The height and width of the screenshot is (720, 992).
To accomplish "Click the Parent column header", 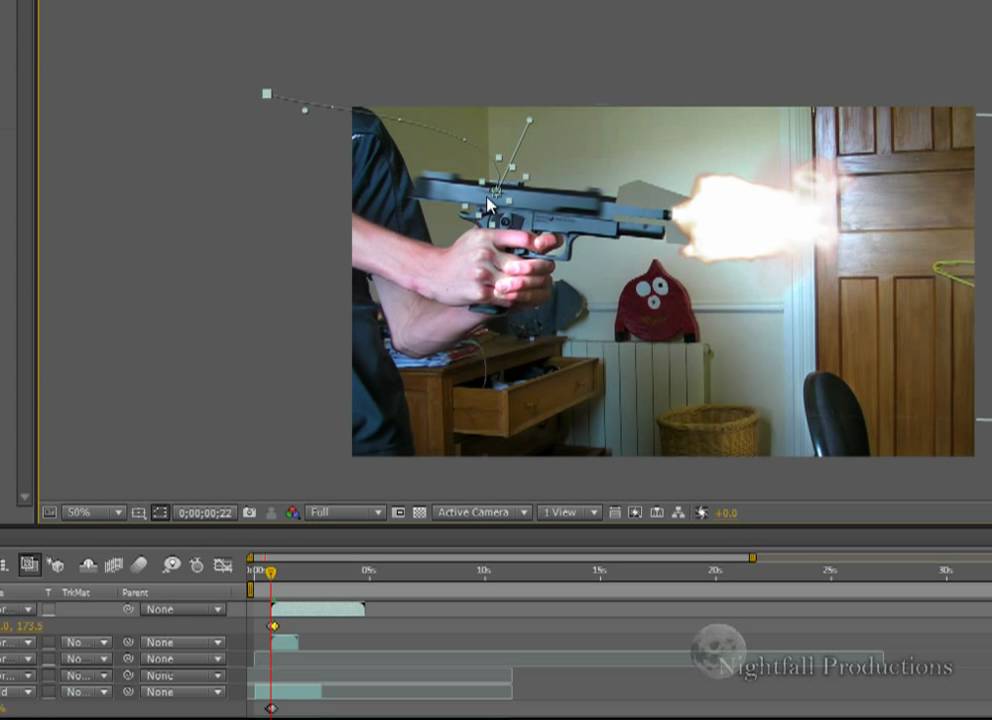I will pyautogui.click(x=135, y=593).
